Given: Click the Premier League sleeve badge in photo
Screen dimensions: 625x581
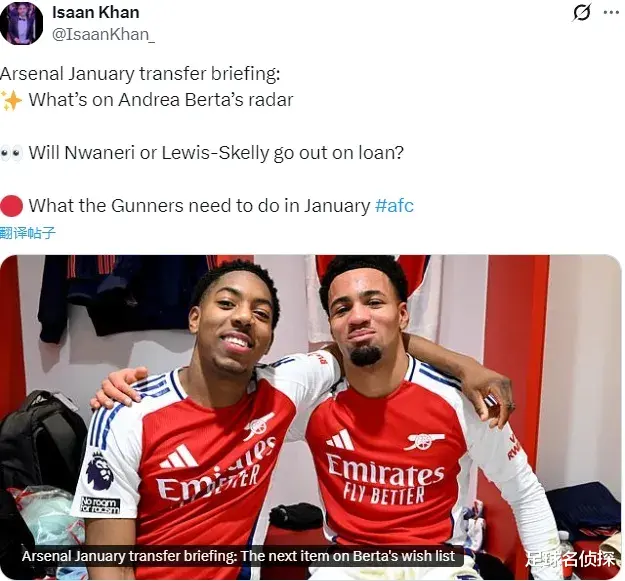Looking at the screenshot, I should click(100, 471).
